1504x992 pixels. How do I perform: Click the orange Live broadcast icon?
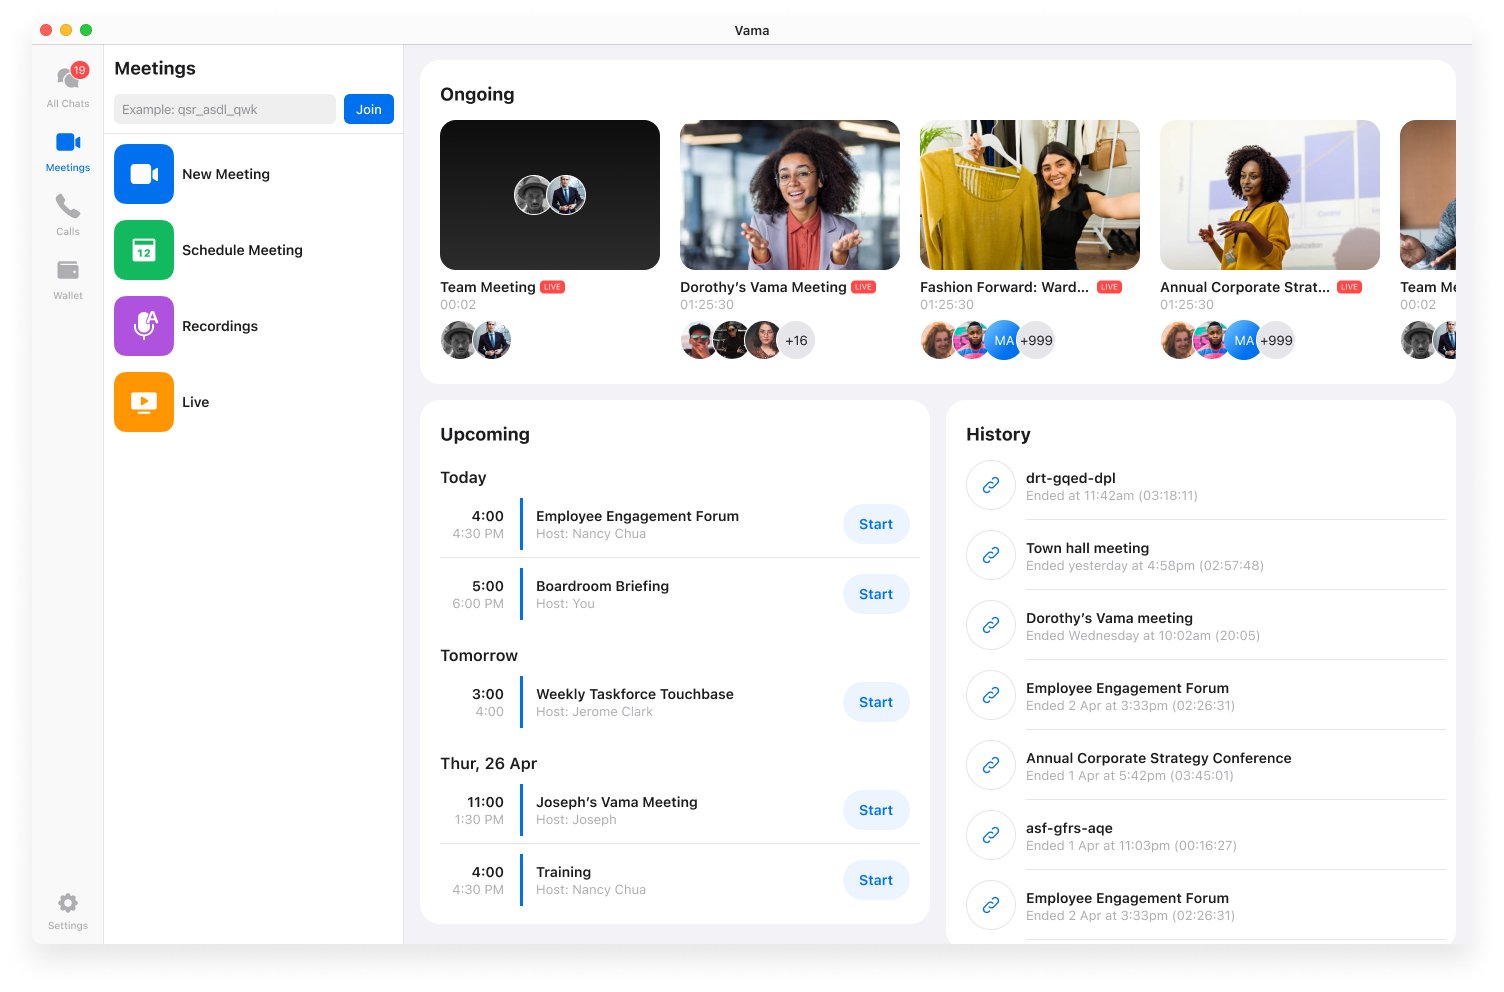144,402
